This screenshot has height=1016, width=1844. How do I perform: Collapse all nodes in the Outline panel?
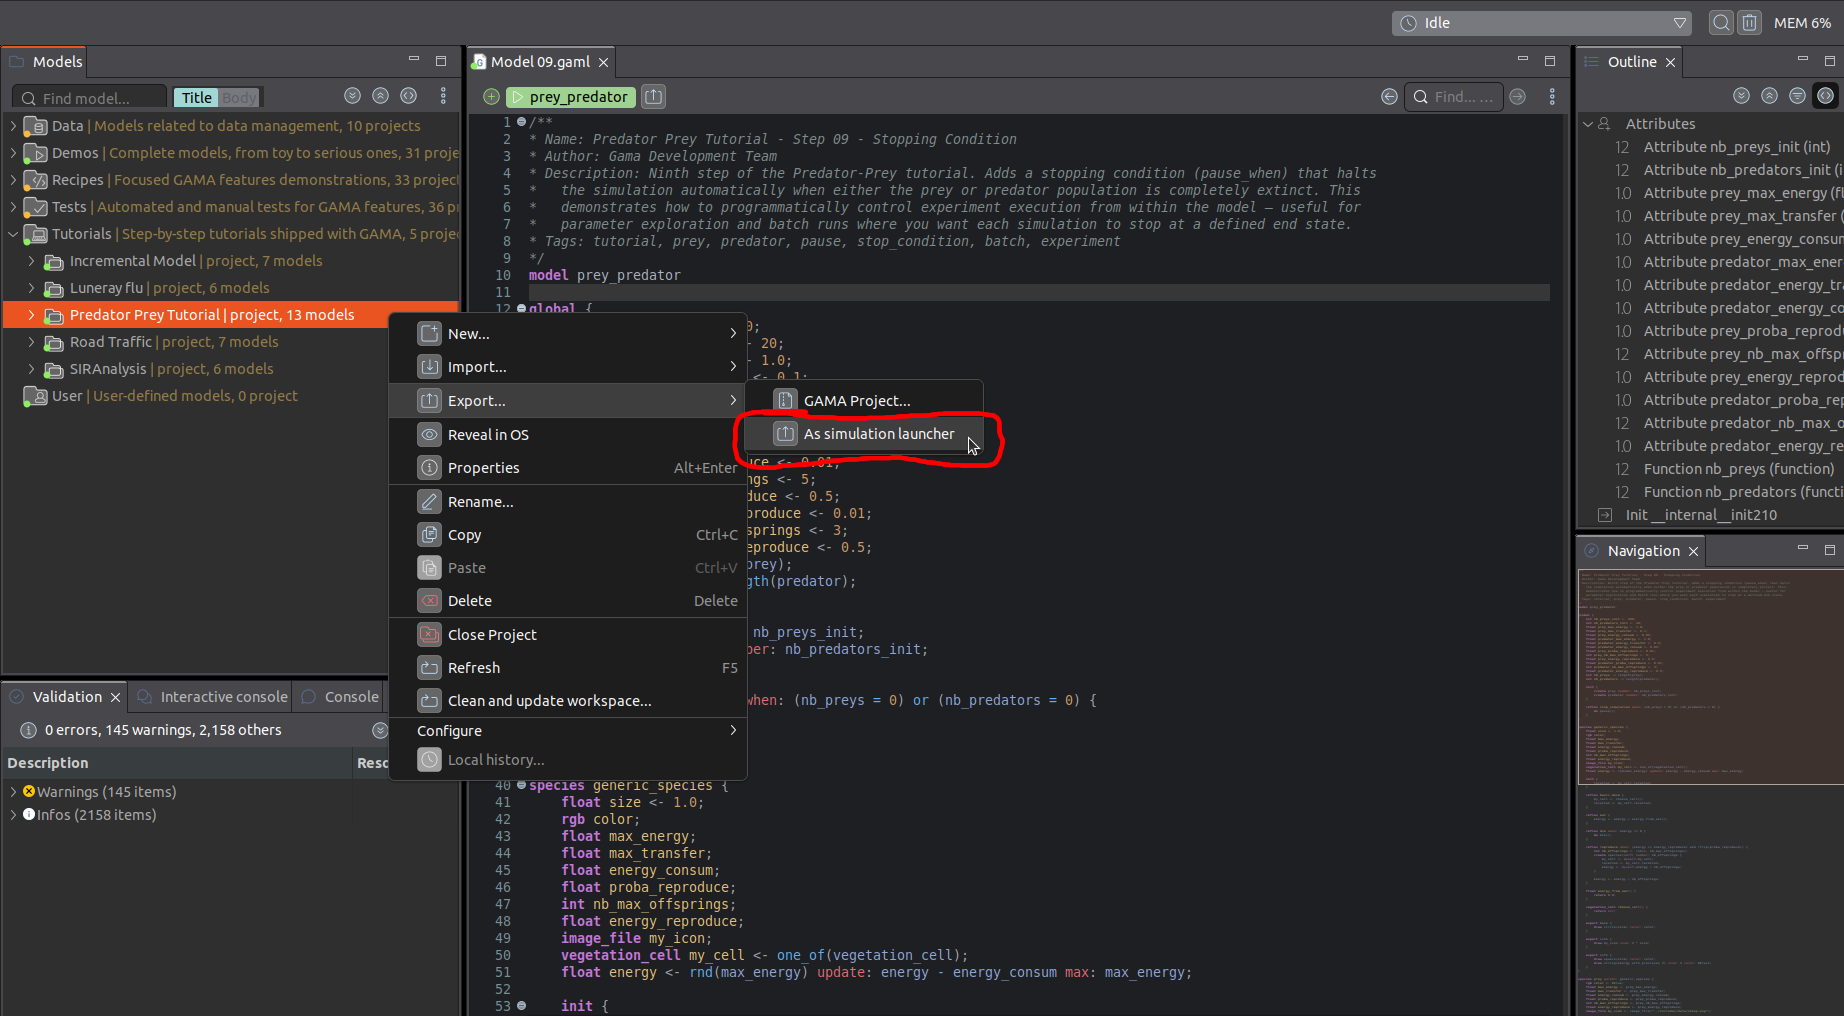click(x=1769, y=96)
